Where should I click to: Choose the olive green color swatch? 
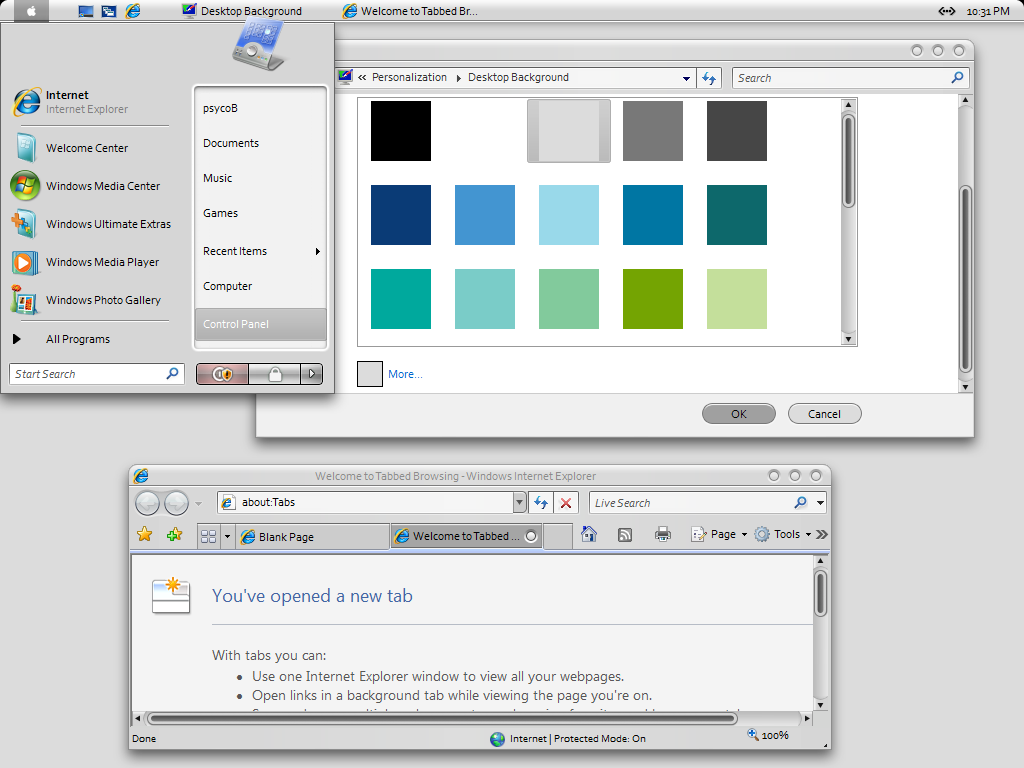(653, 299)
